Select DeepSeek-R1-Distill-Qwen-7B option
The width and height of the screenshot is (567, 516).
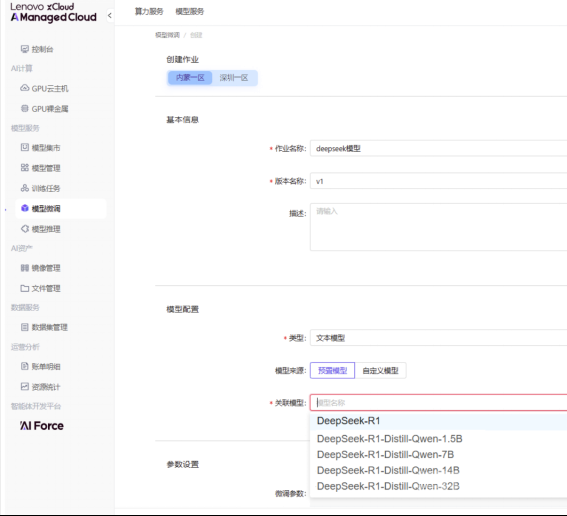pyautogui.click(x=438, y=455)
